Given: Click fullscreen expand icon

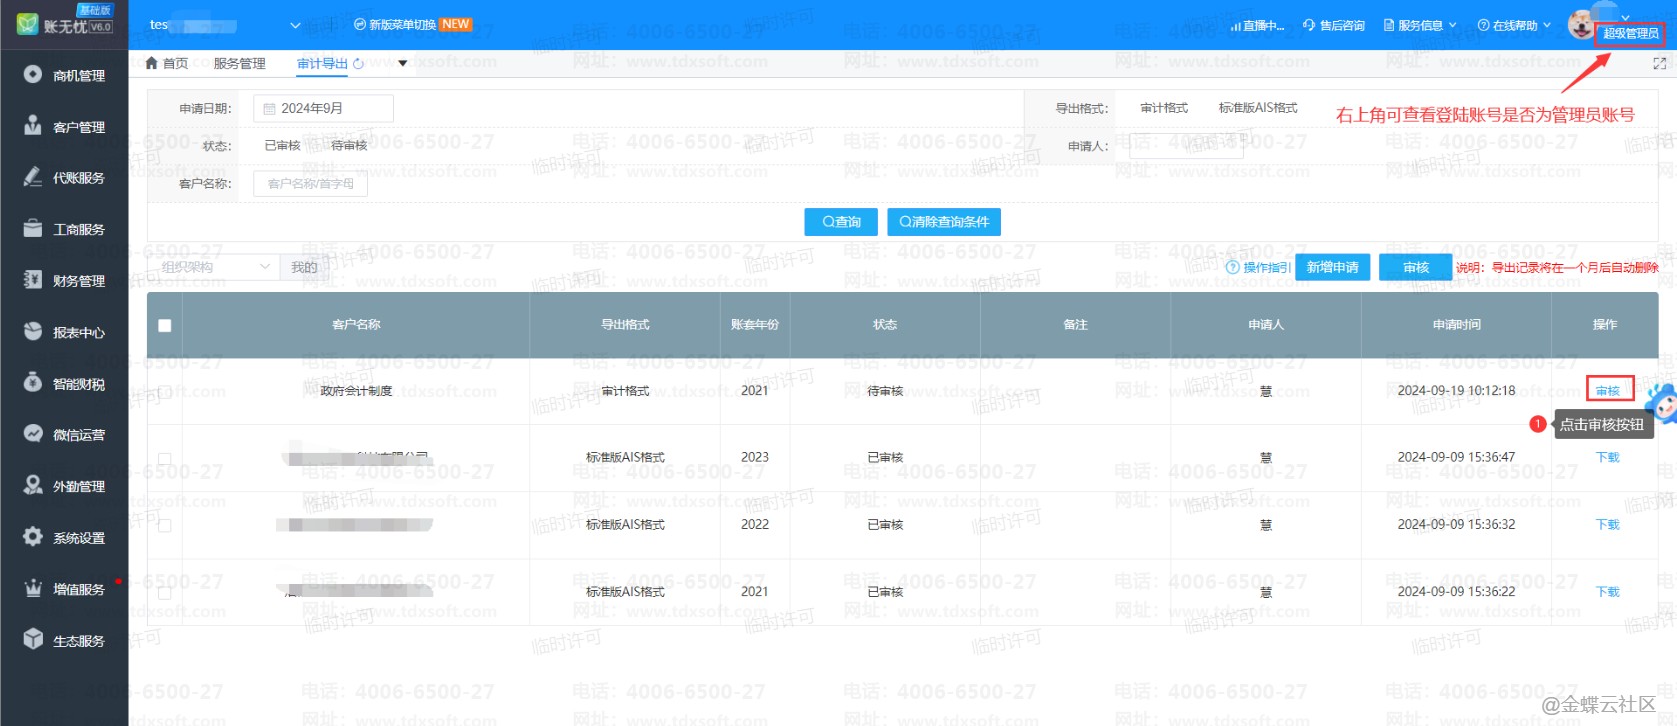Looking at the screenshot, I should (1659, 64).
